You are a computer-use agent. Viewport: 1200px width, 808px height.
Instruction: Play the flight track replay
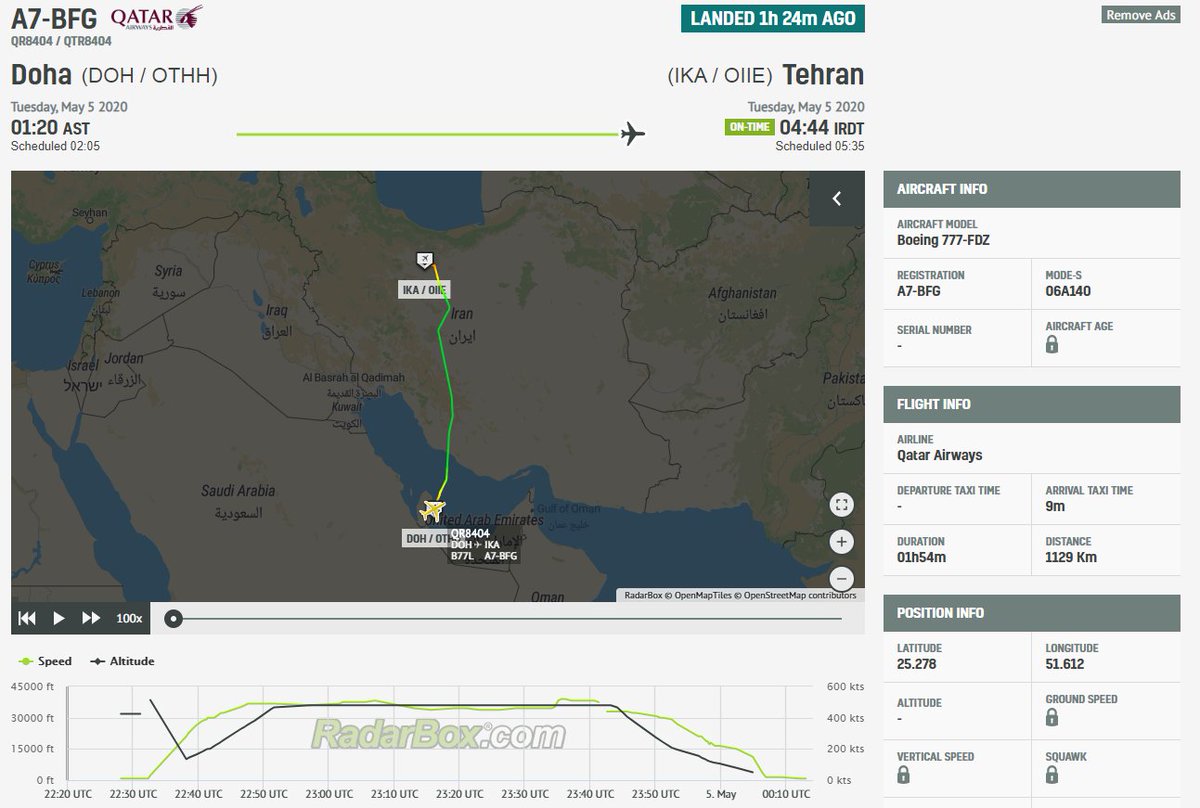pyautogui.click(x=59, y=618)
